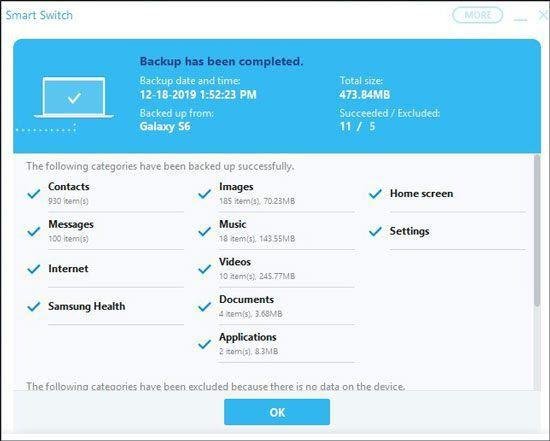Viewport: 550px width, 441px height.
Task: Click the vertical scrollbar thumb
Action: (x=537, y=230)
